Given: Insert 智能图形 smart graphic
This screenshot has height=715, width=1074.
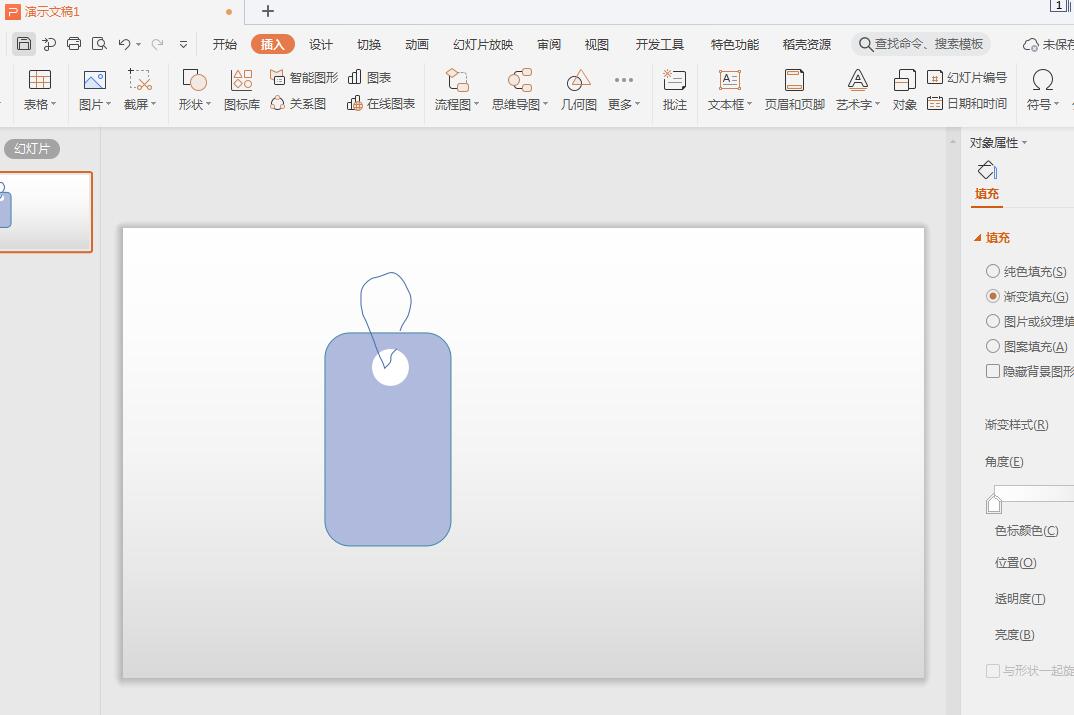Looking at the screenshot, I should 304,77.
